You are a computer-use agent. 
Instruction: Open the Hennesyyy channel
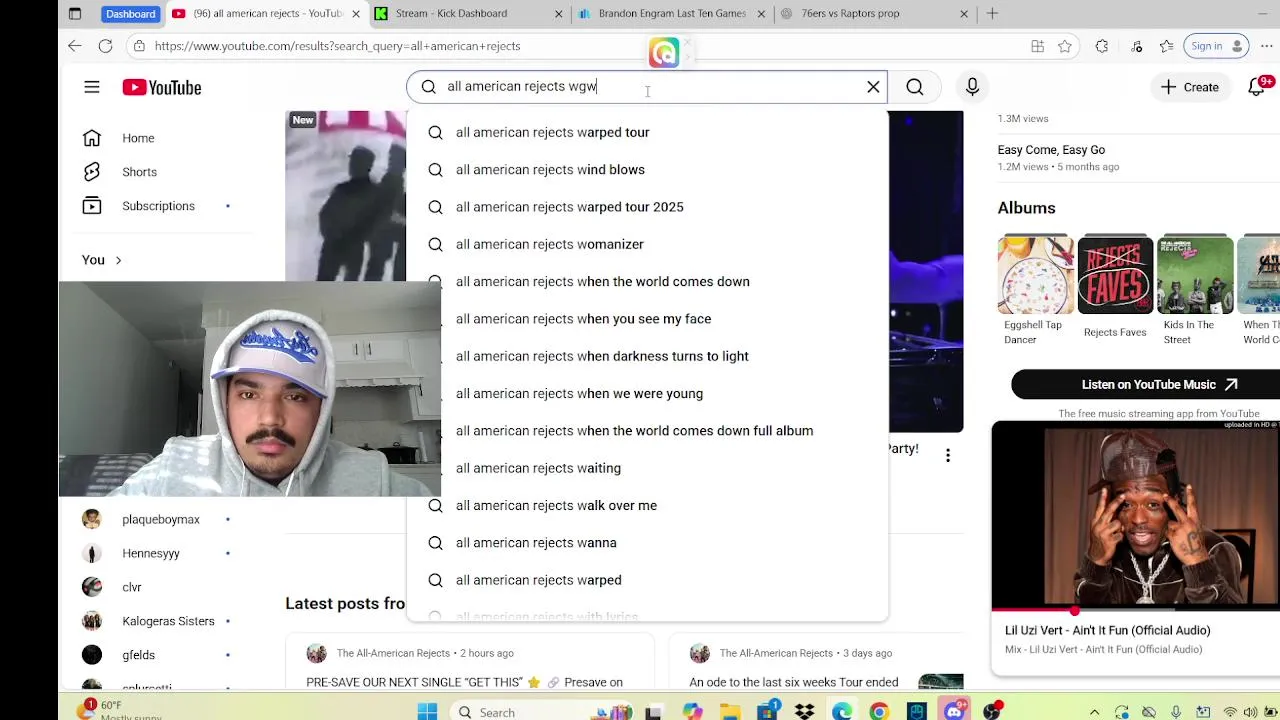[150, 553]
